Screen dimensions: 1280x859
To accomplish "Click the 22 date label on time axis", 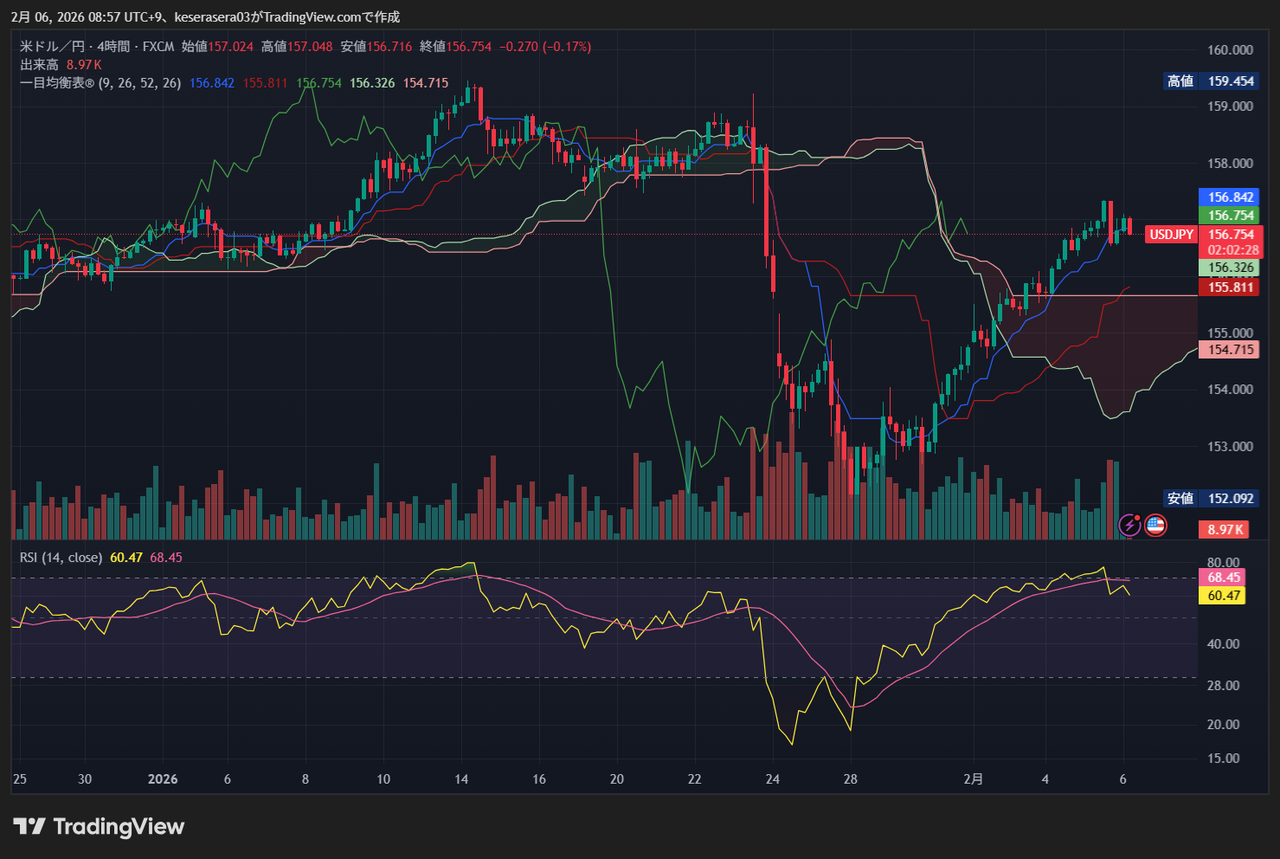I will 695,779.
